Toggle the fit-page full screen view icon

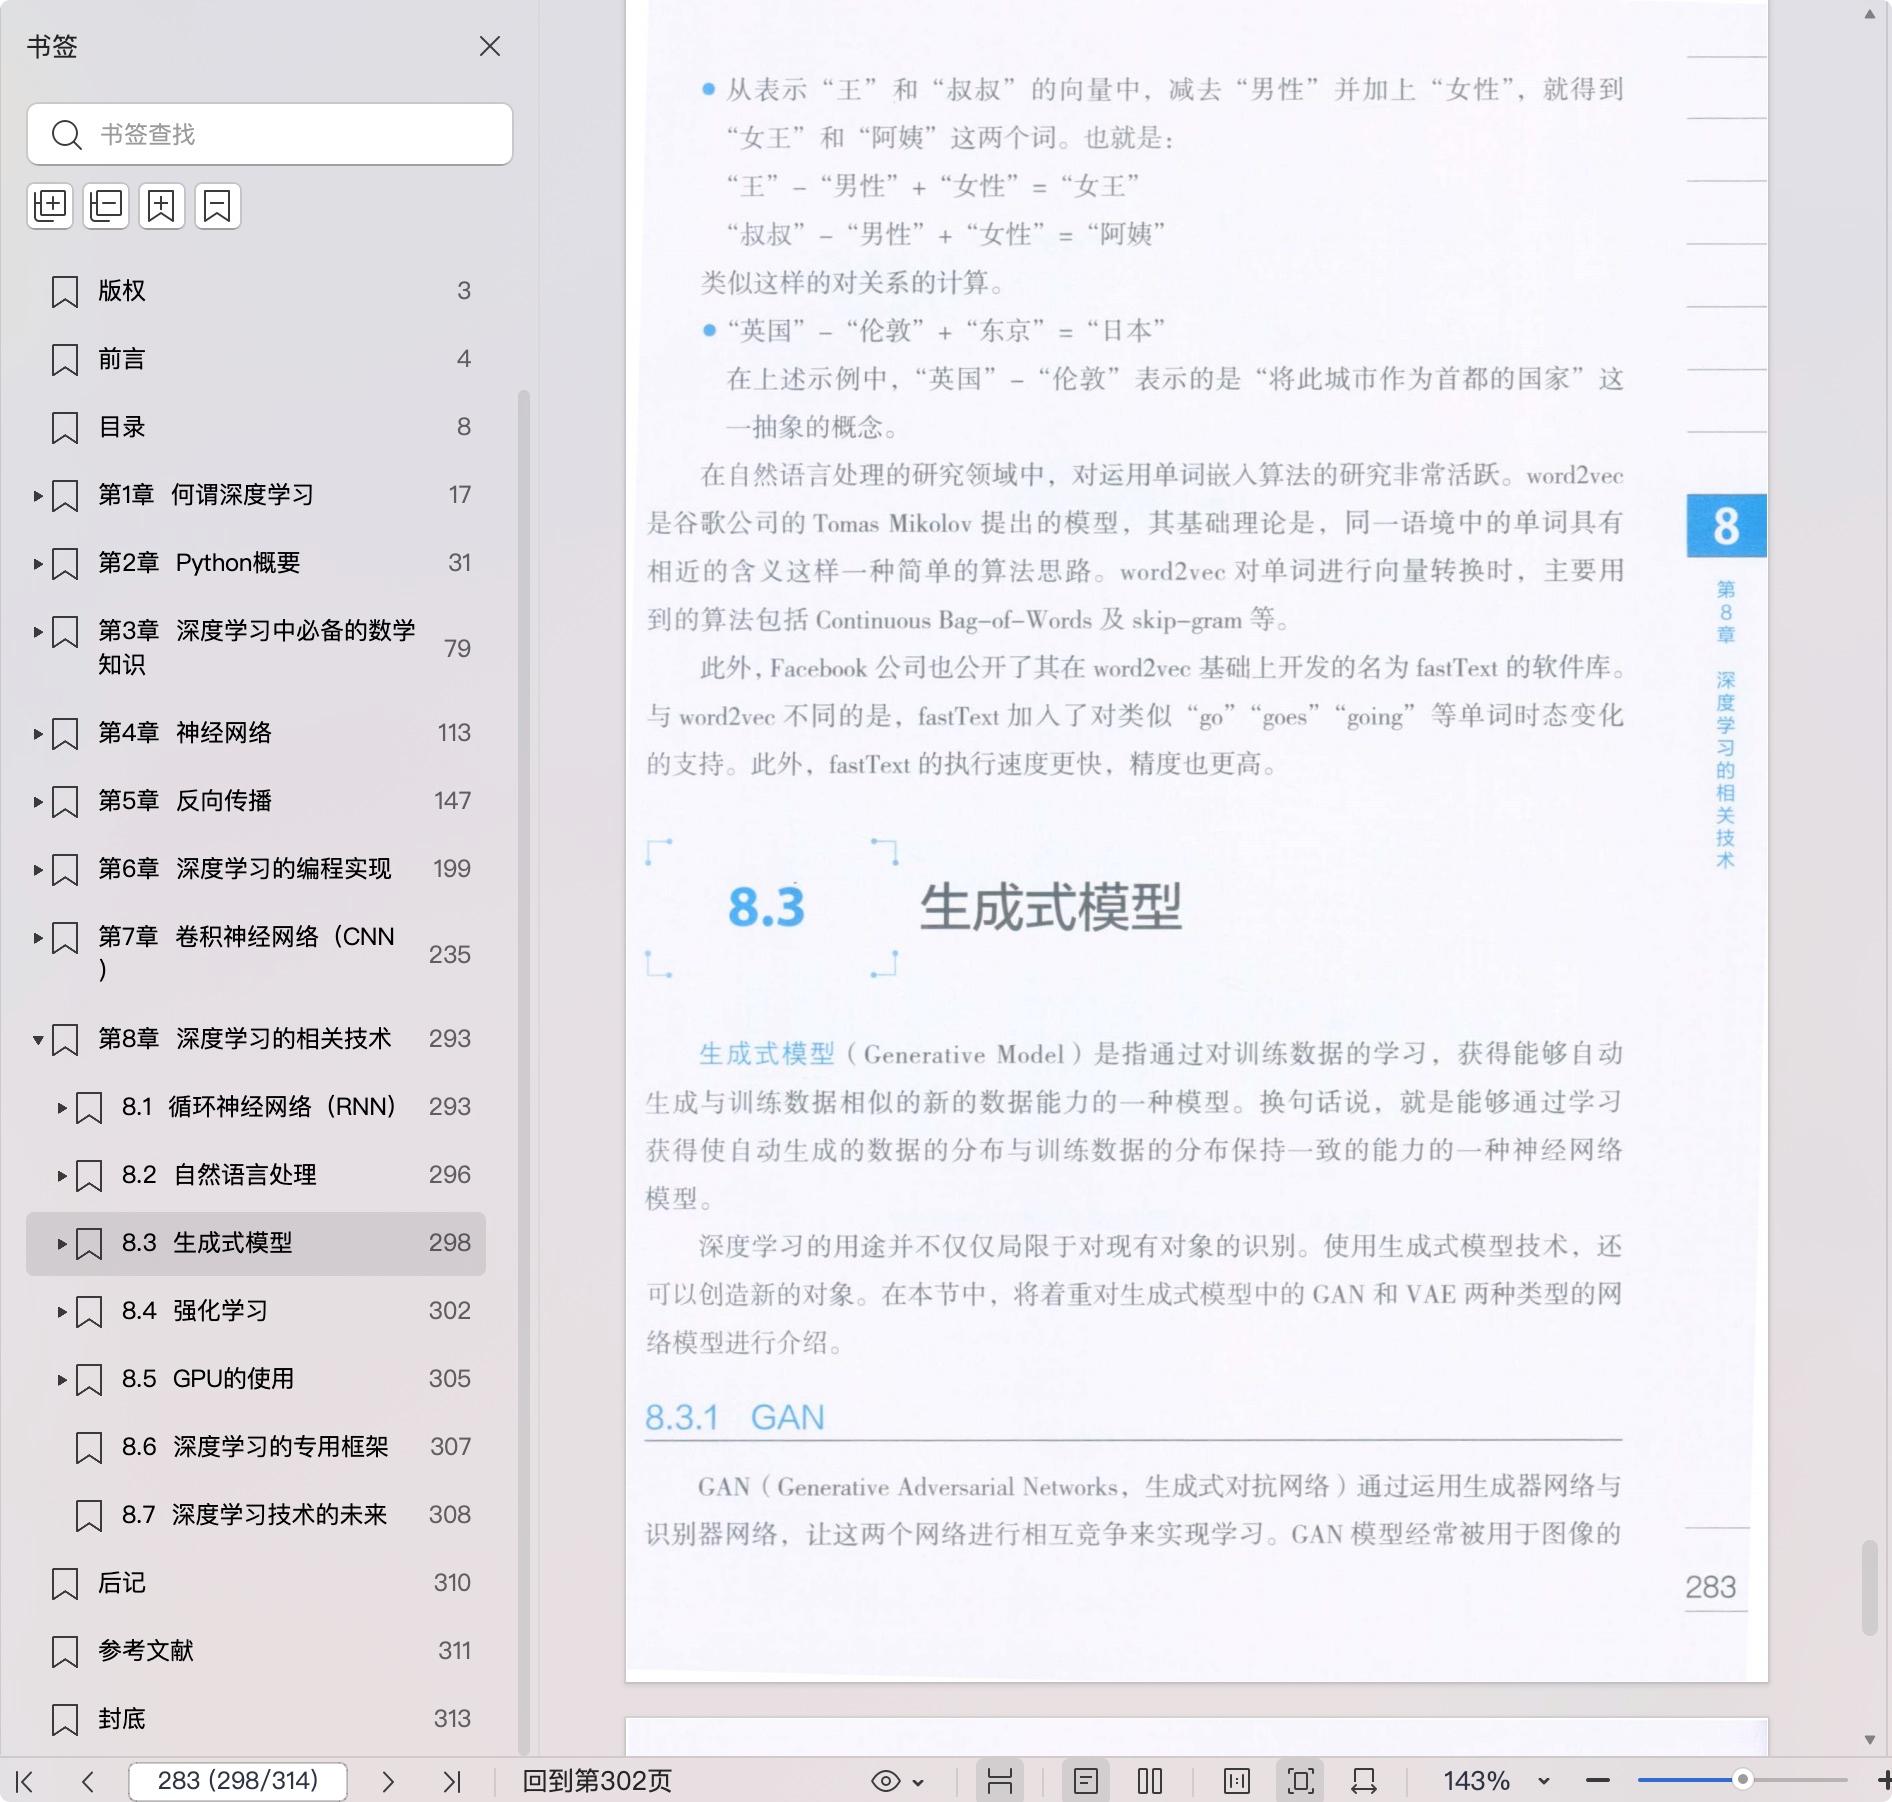point(1300,1781)
